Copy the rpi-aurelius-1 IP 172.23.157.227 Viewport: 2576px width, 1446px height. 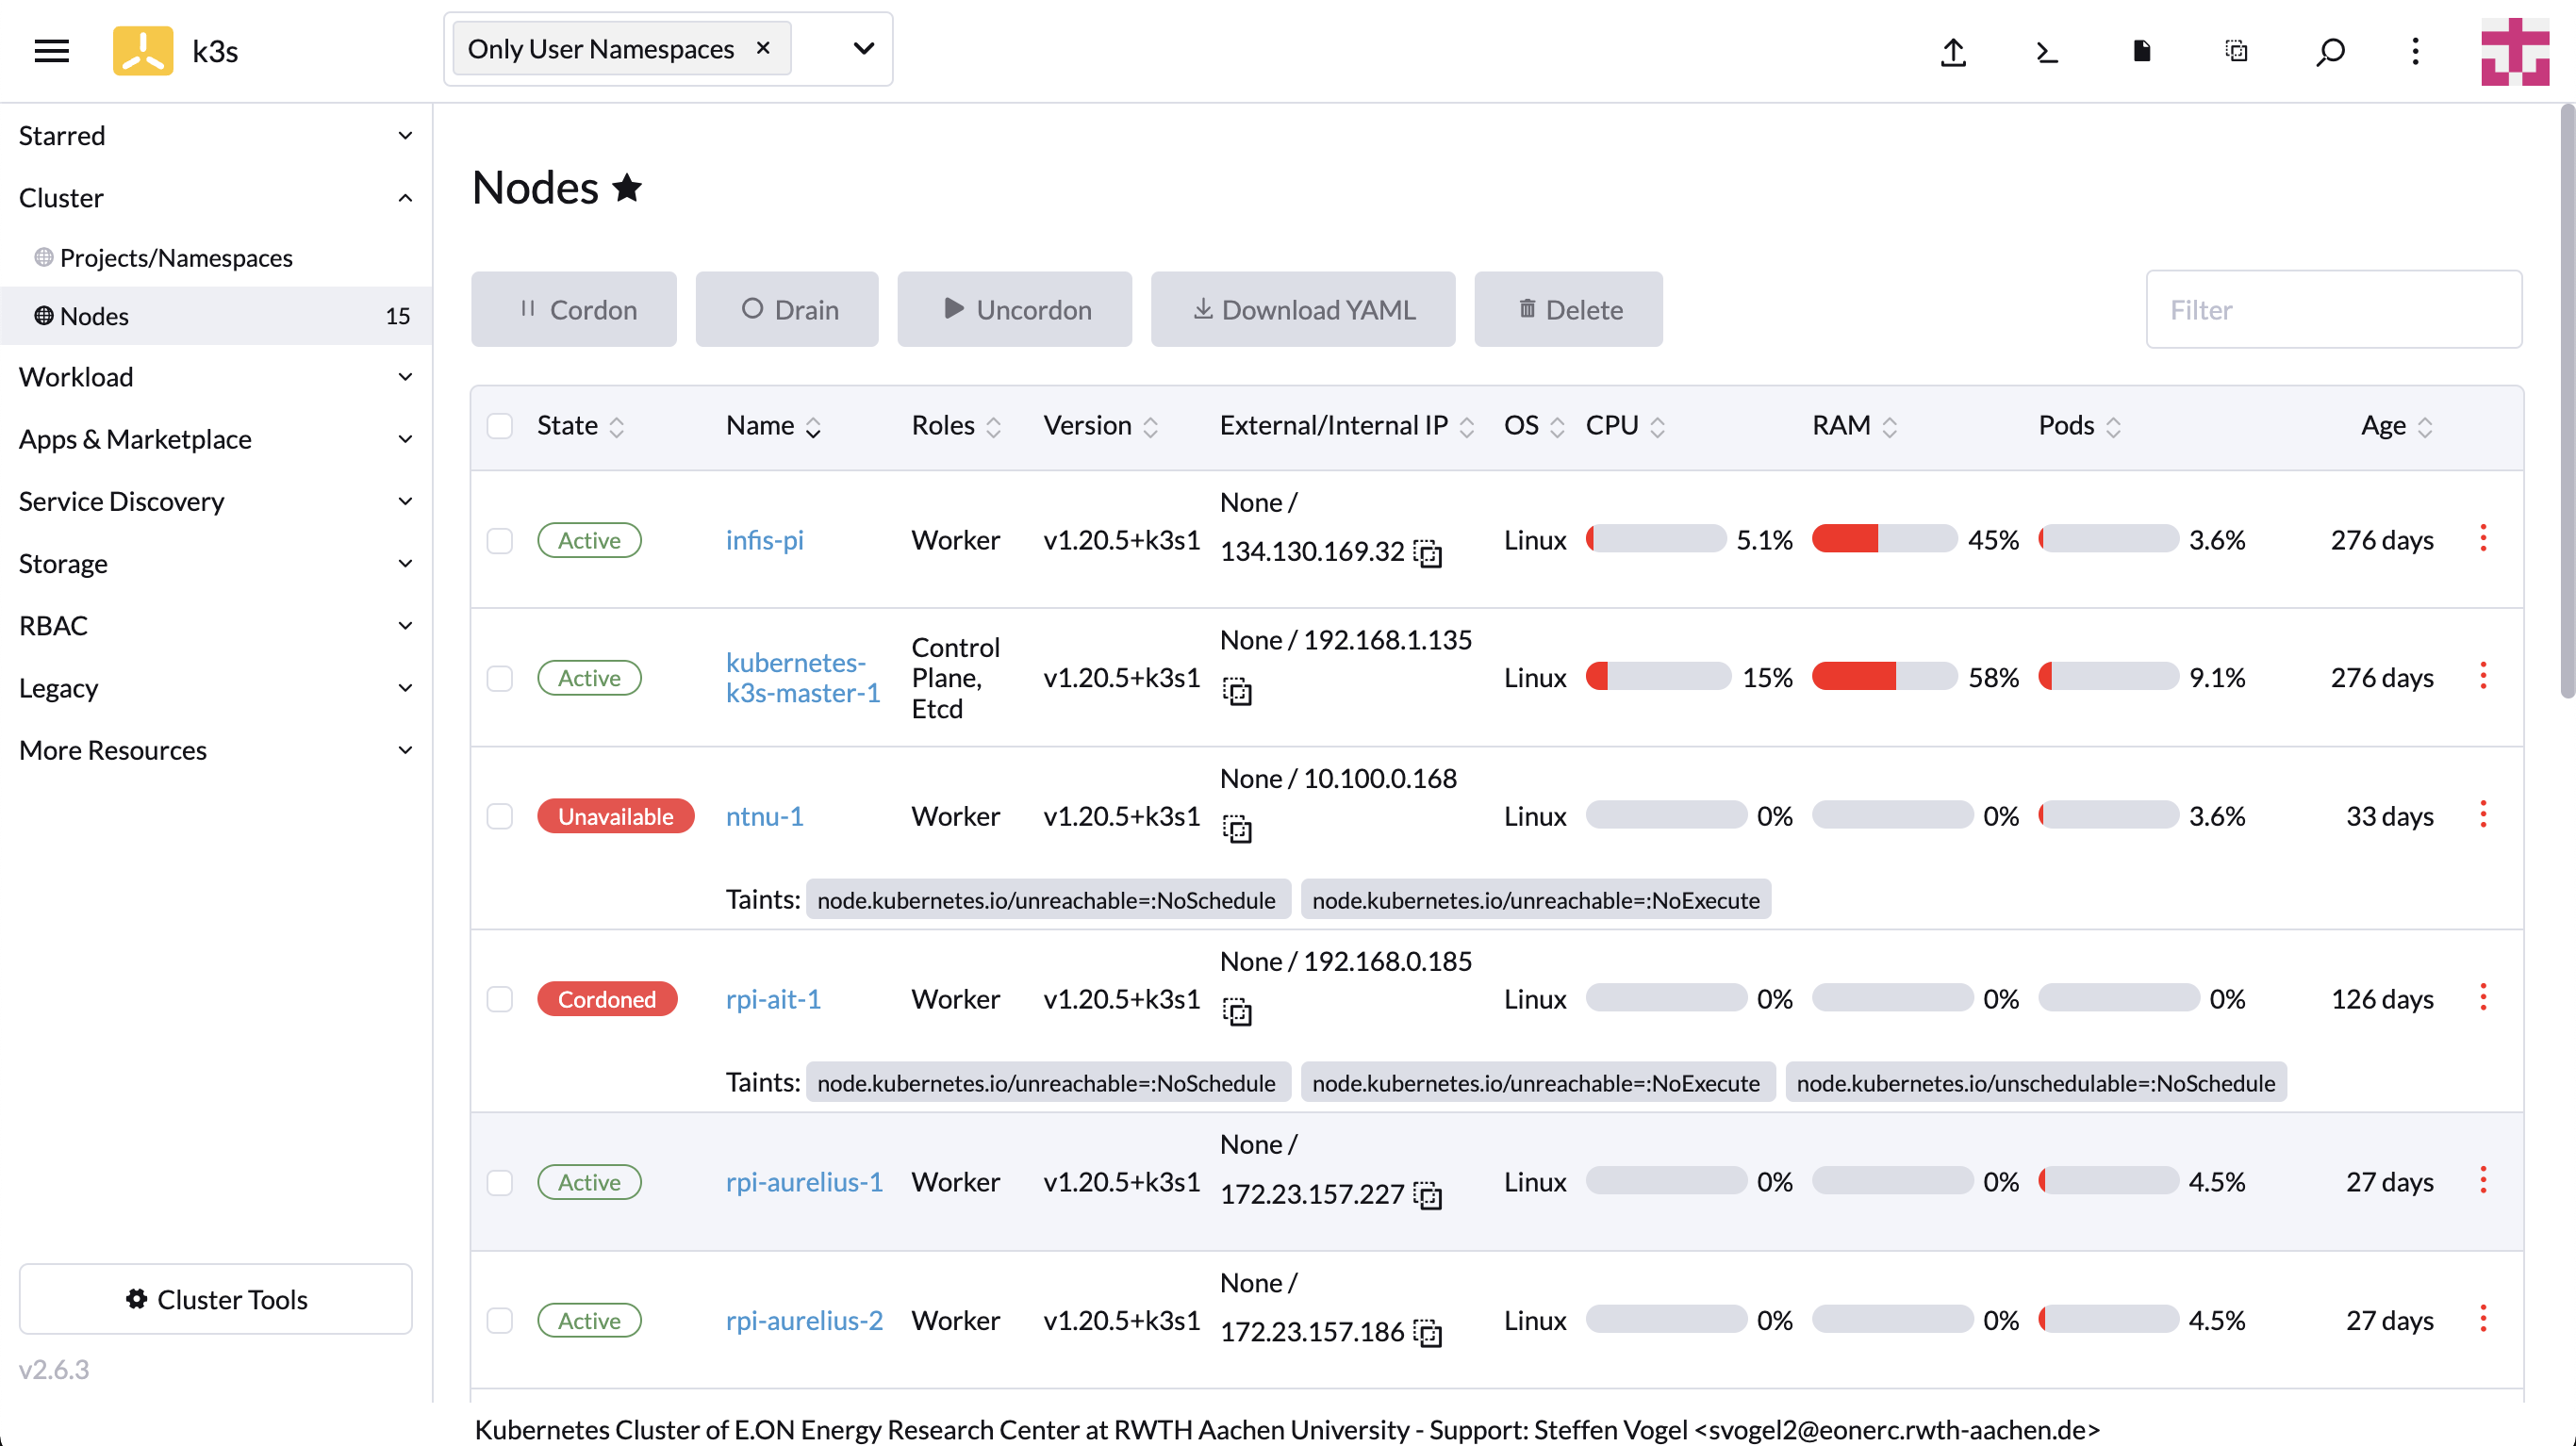tap(1428, 1195)
